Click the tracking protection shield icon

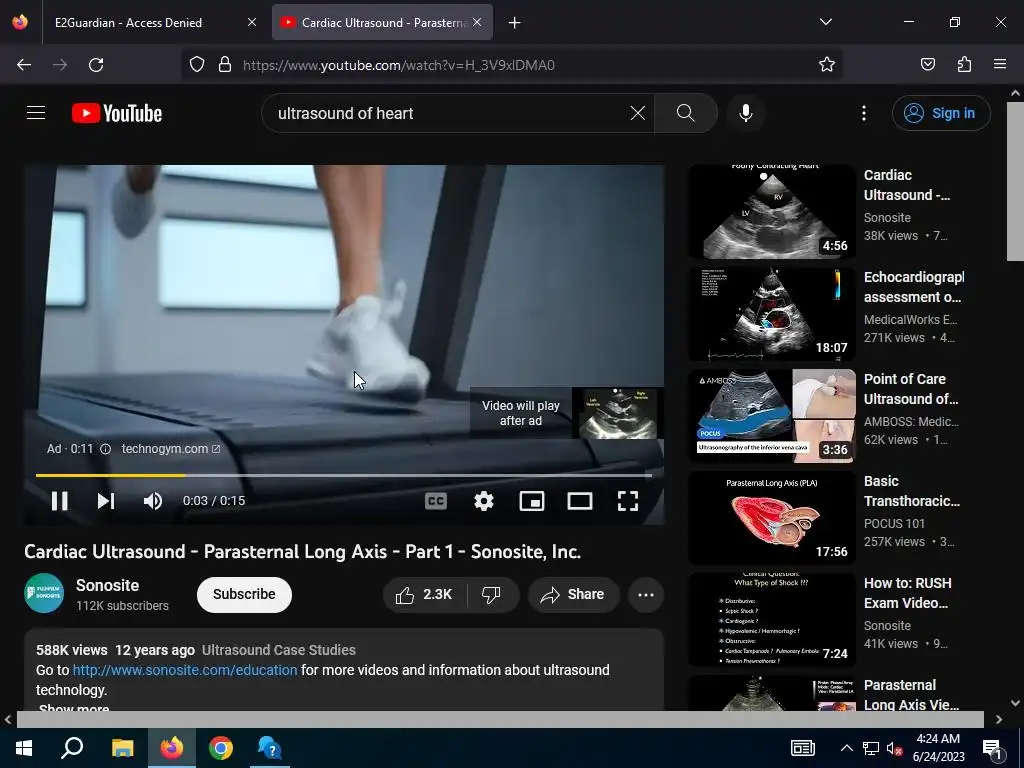(x=197, y=65)
